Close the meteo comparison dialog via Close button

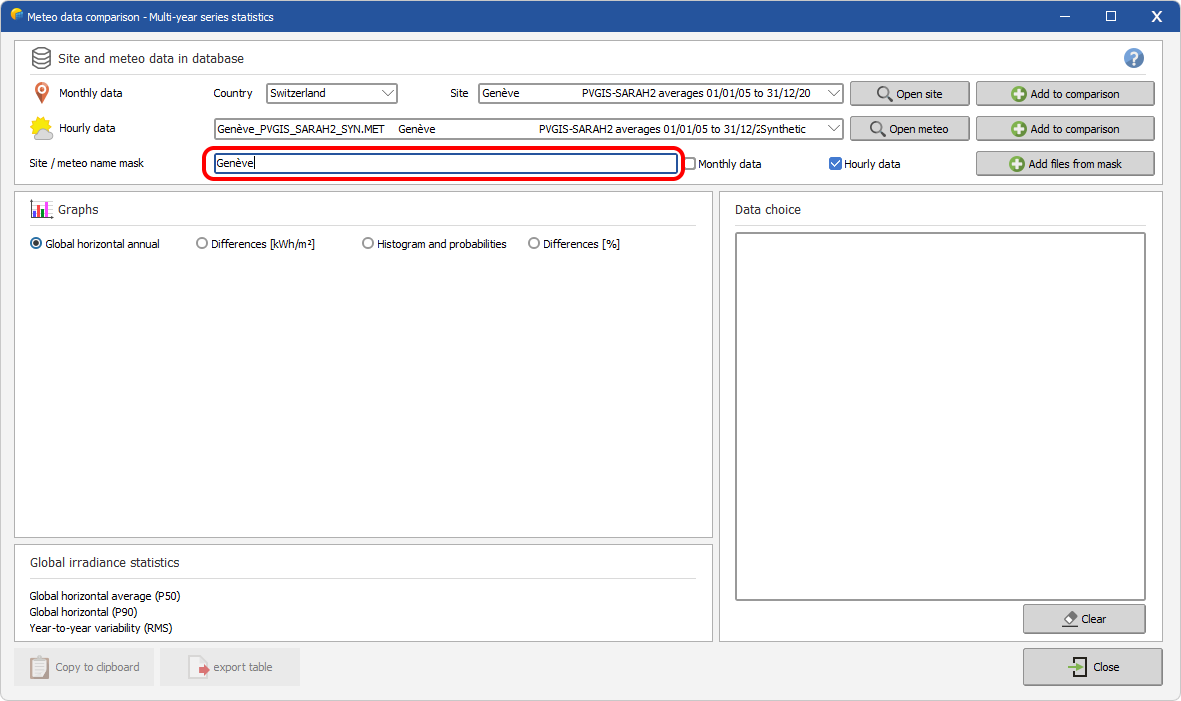pos(1092,667)
